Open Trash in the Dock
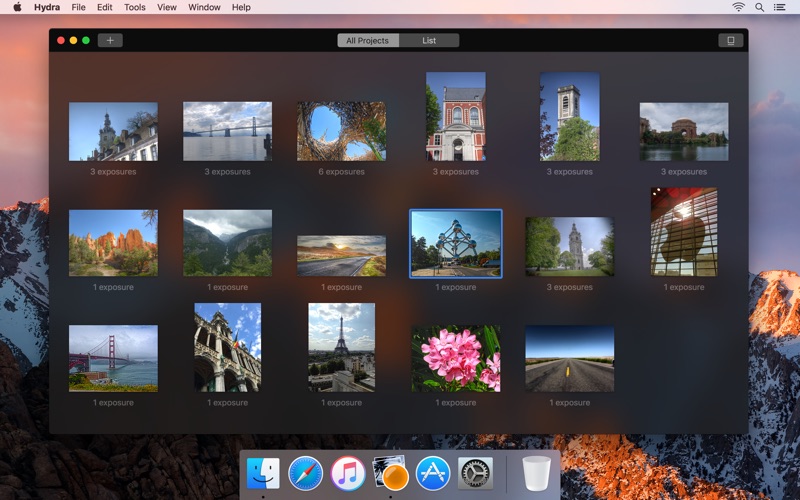The image size is (800, 500). (536, 472)
